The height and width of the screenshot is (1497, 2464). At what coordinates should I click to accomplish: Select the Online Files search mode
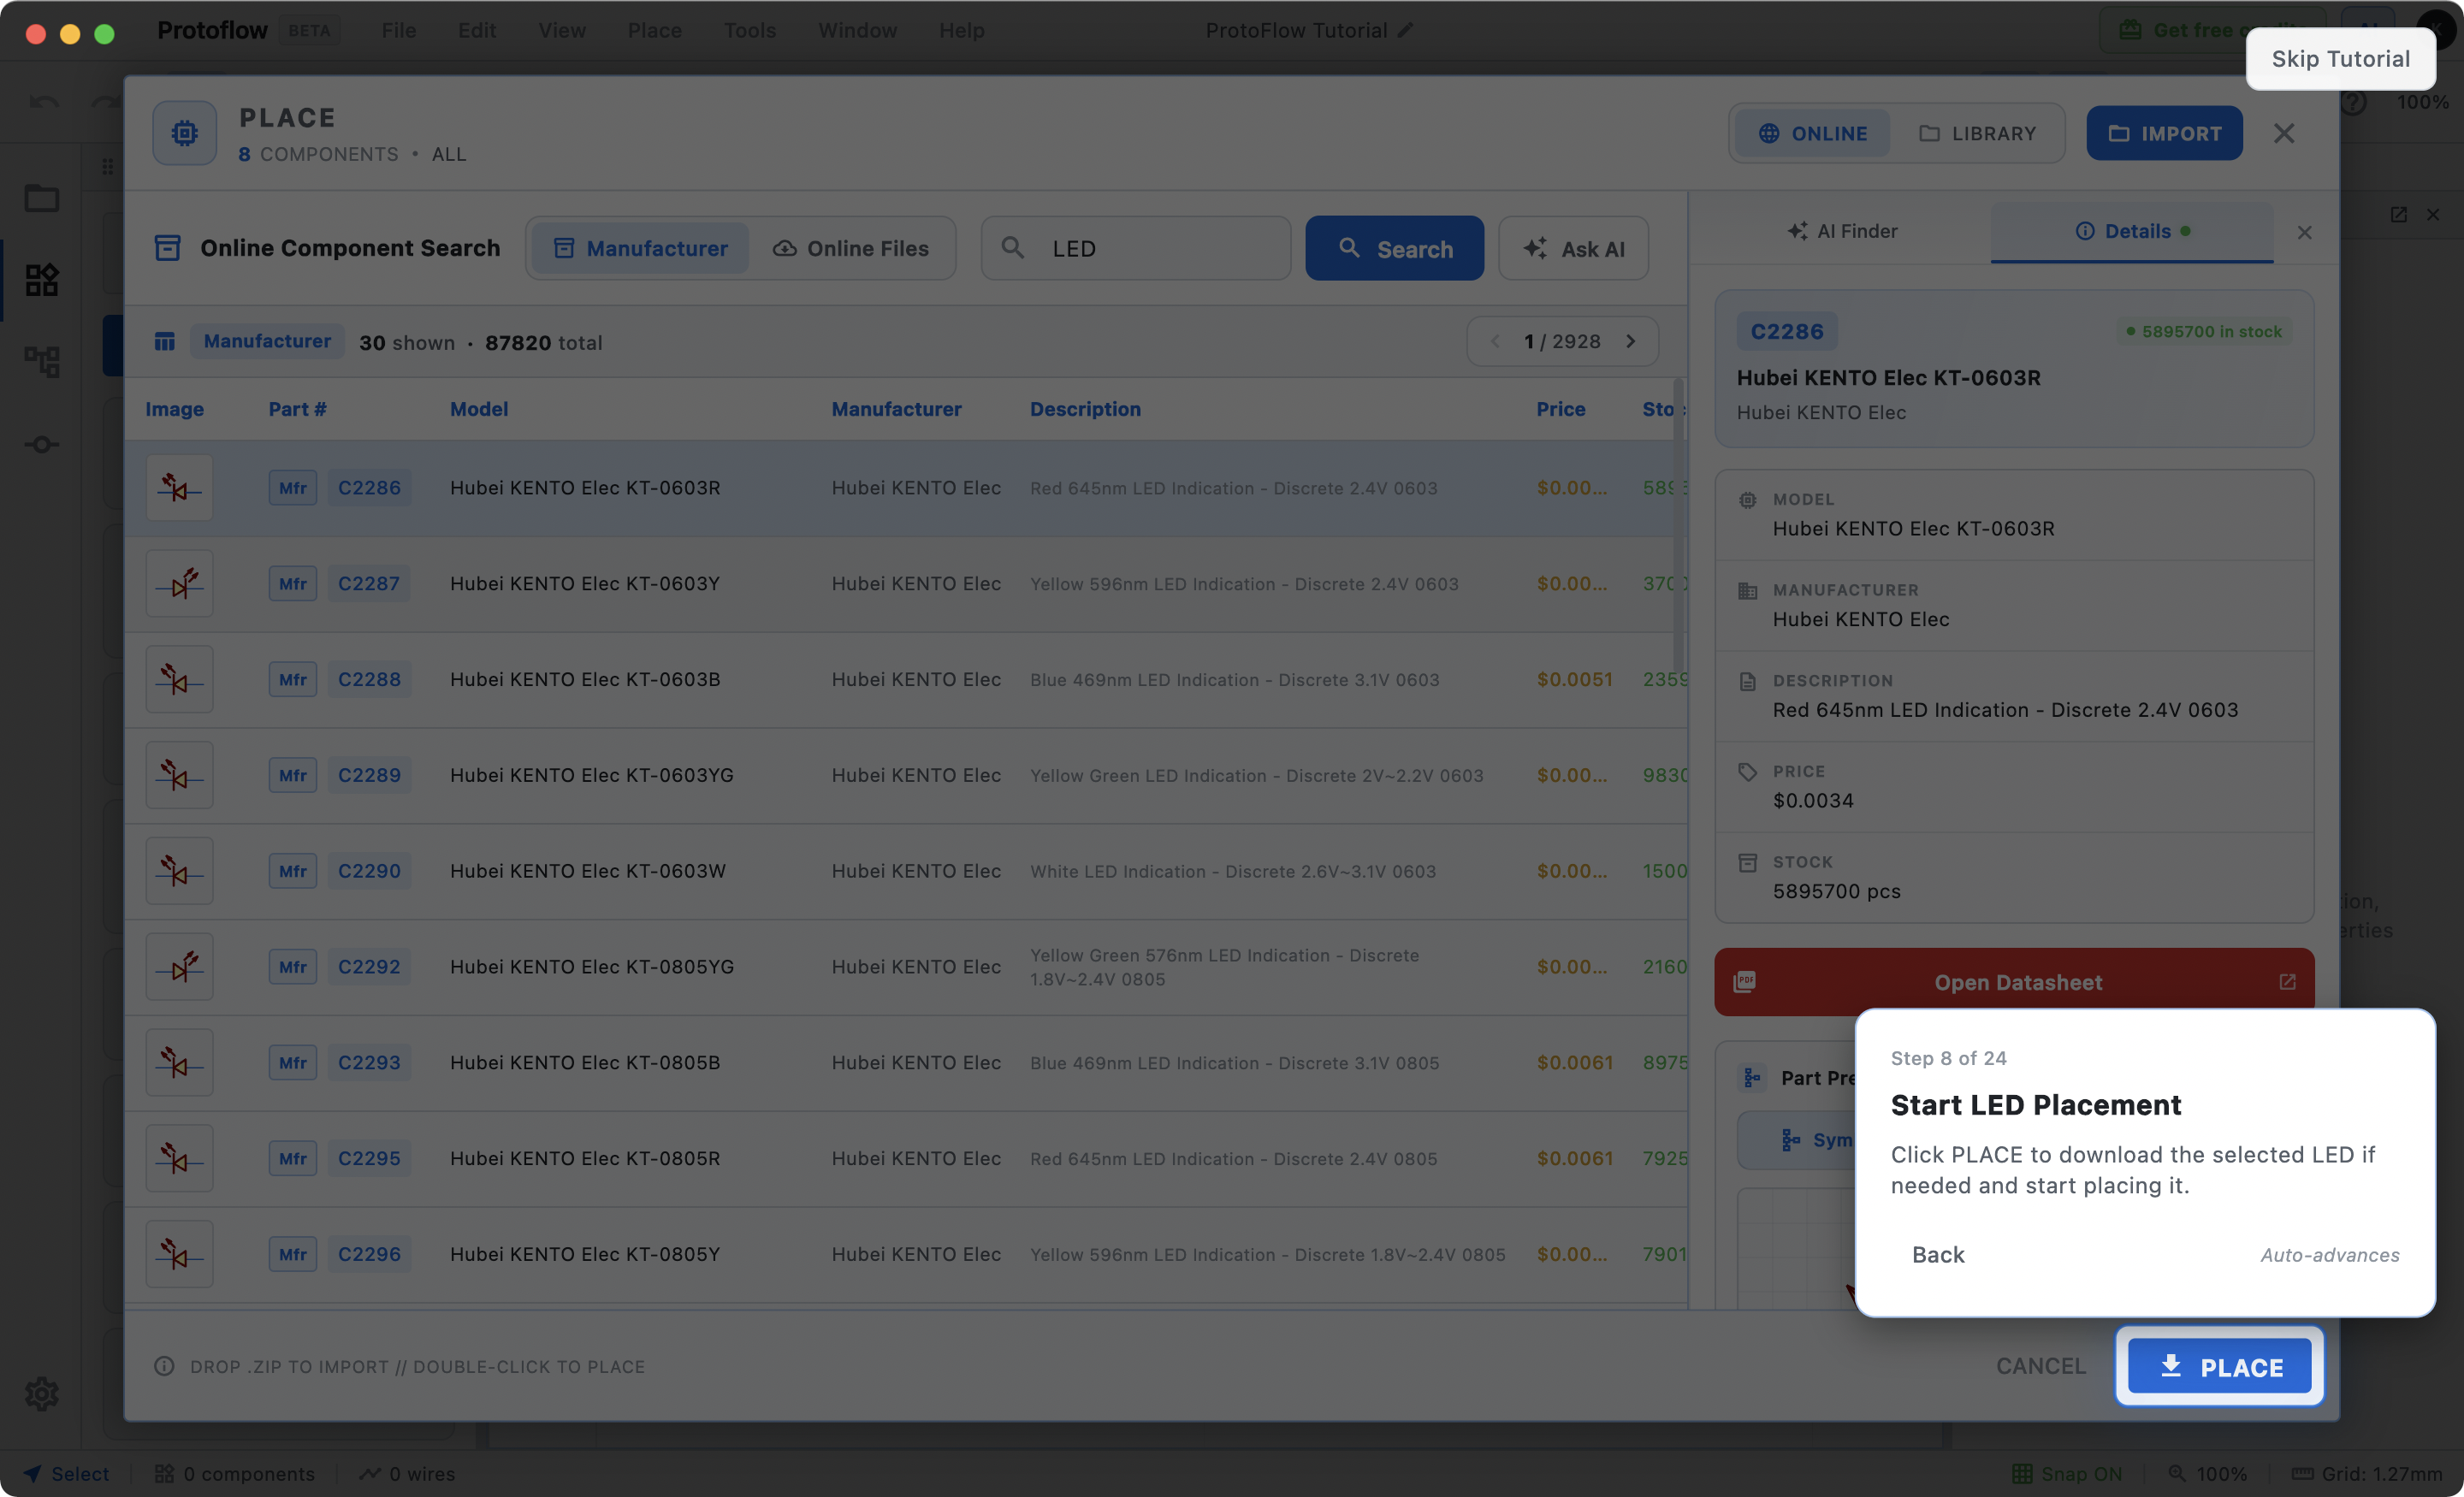(x=851, y=248)
